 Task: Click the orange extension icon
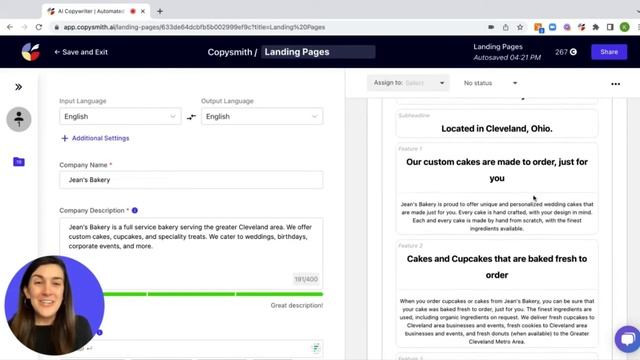pyautogui.click(x=538, y=27)
